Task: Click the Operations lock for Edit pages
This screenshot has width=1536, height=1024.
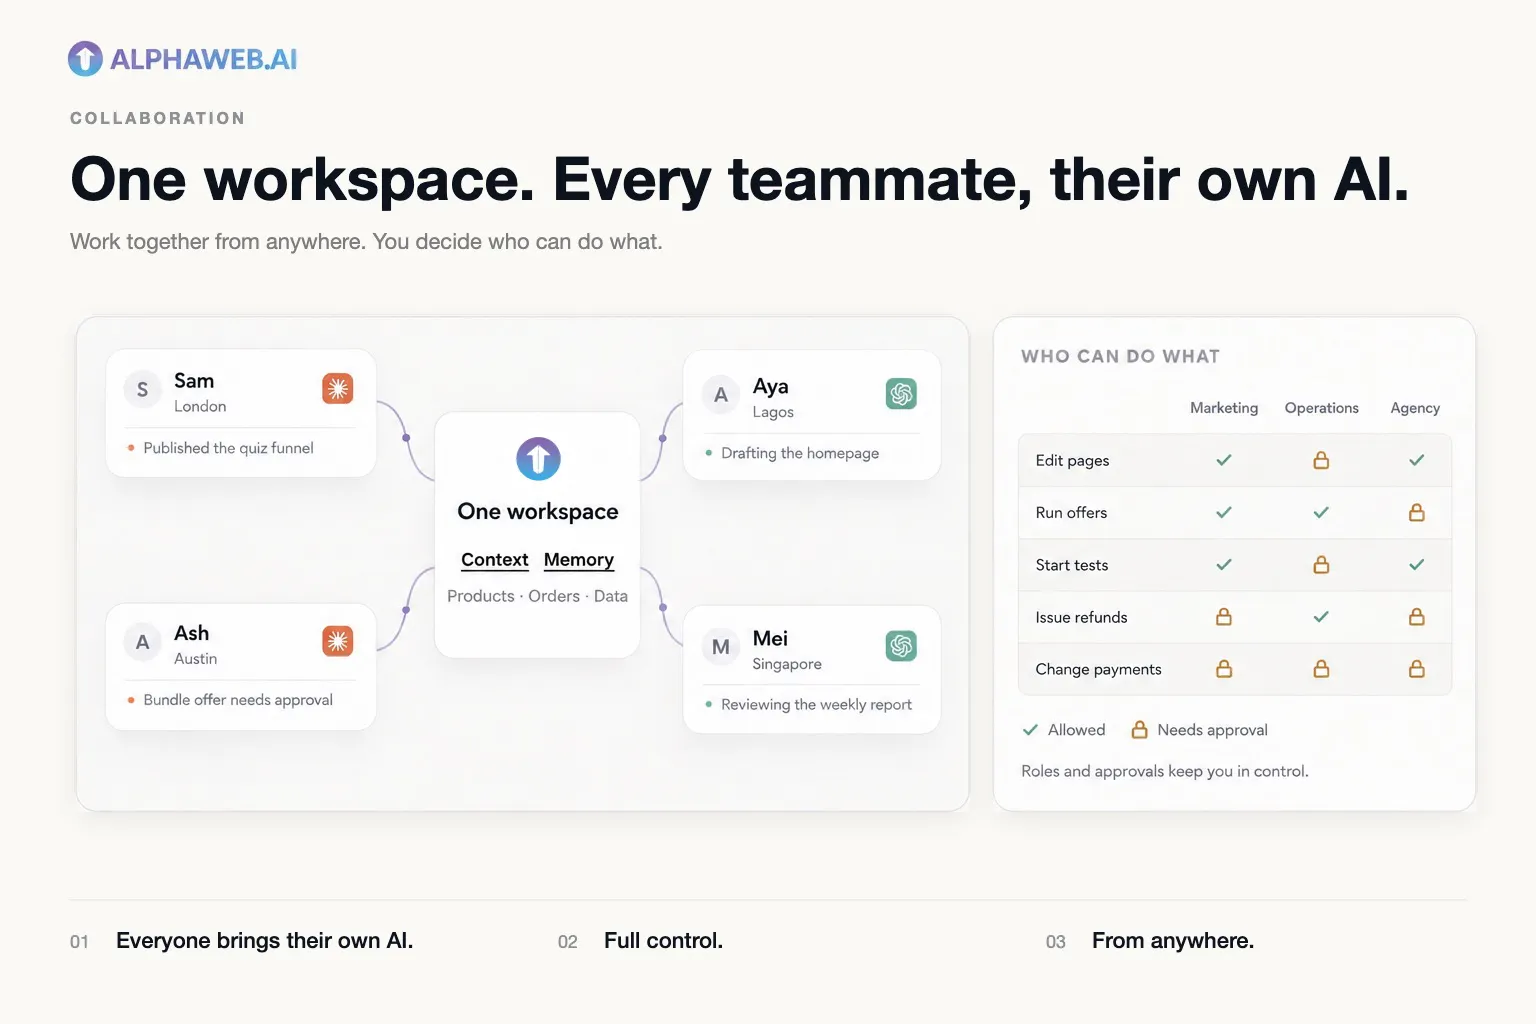Action: tap(1321, 460)
